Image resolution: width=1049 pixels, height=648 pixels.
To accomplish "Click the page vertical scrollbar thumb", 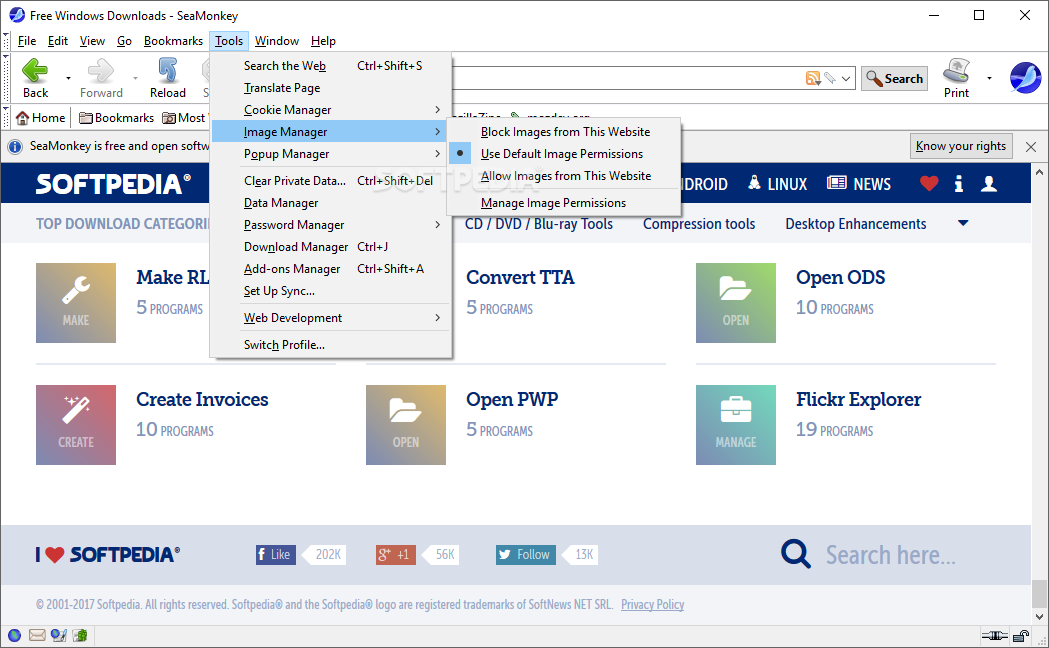I will 1039,592.
